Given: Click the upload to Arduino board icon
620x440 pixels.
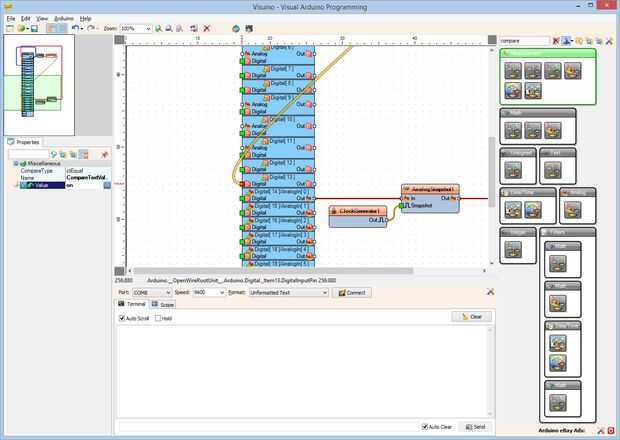Looking at the screenshot, I should pyautogui.click(x=249, y=28).
